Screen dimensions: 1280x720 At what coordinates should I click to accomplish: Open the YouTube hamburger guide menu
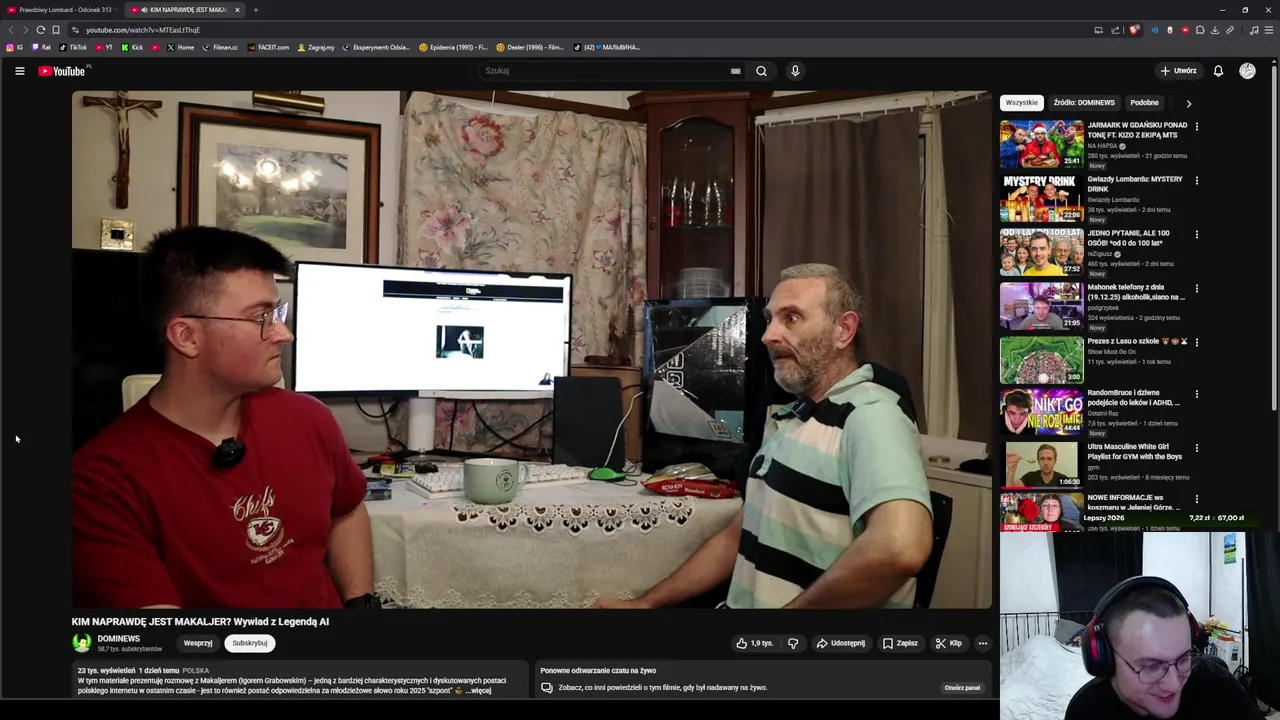click(x=19, y=71)
